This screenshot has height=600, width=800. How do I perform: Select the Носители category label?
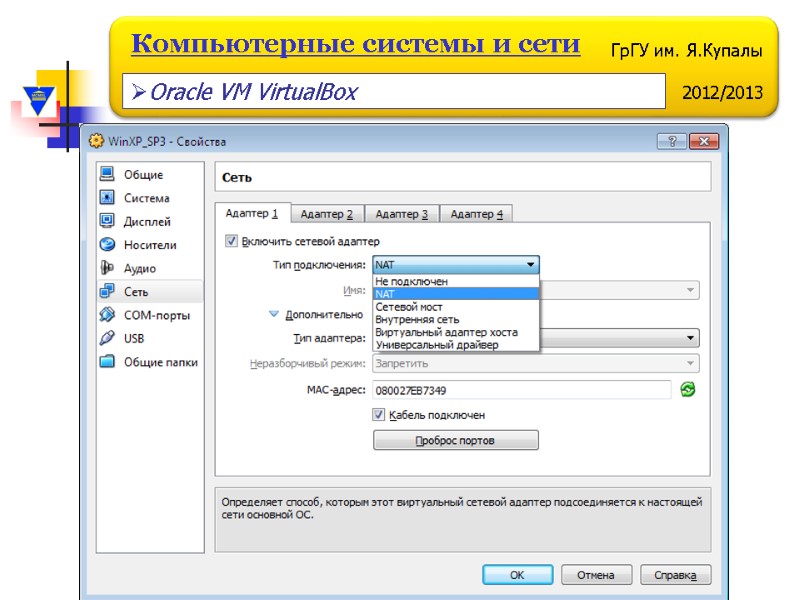tap(150, 245)
